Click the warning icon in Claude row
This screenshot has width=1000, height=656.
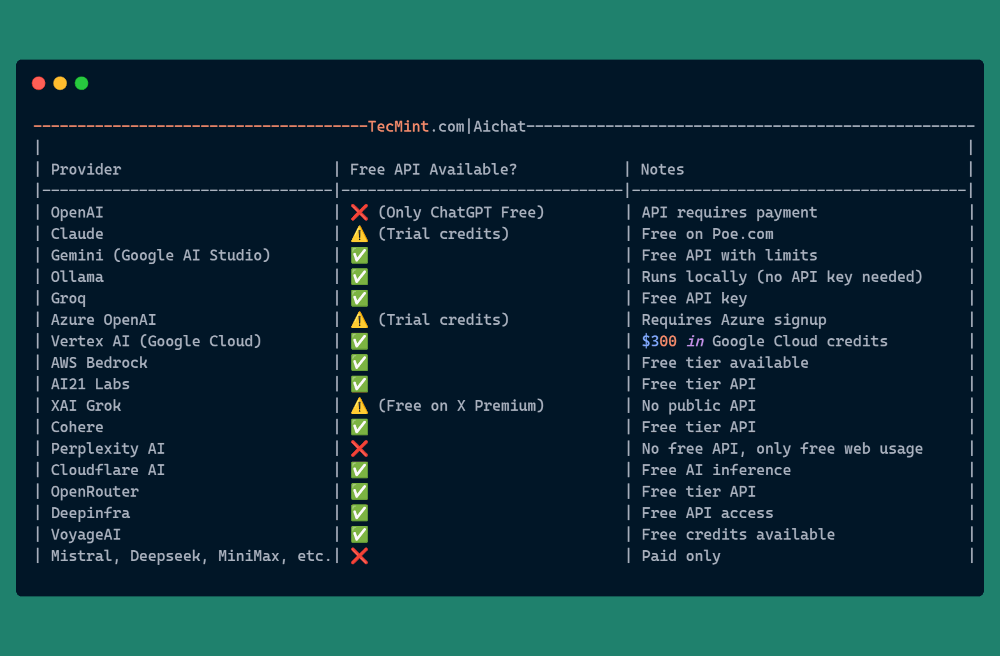(x=359, y=234)
